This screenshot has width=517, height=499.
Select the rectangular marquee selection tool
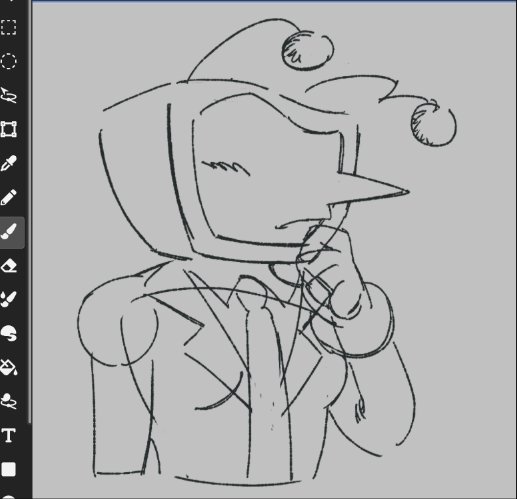pyautogui.click(x=9, y=27)
